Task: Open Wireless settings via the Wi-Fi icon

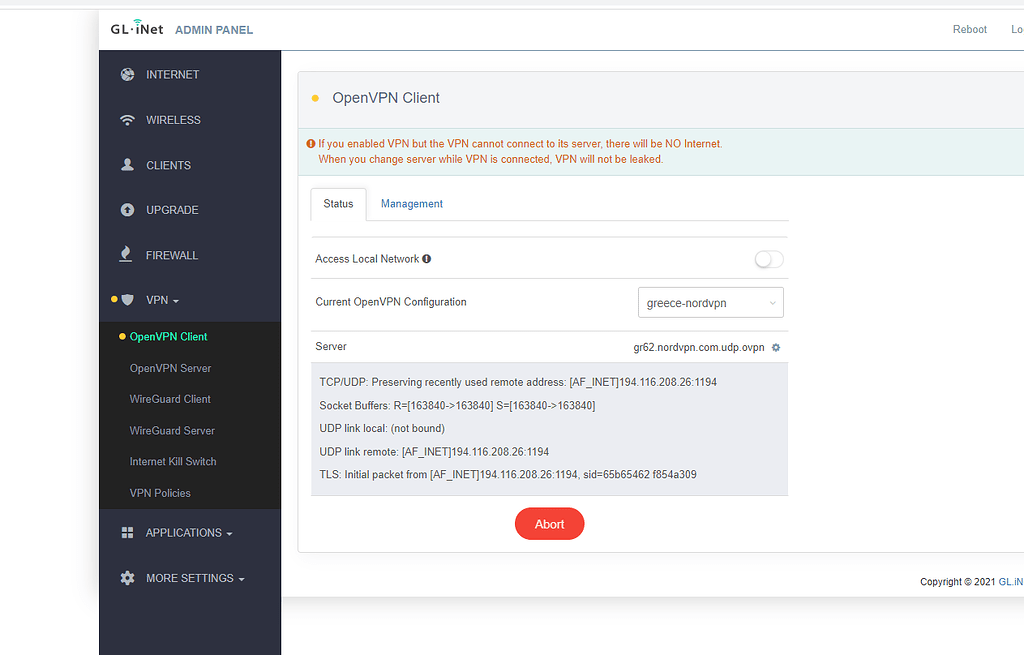Action: coord(127,119)
